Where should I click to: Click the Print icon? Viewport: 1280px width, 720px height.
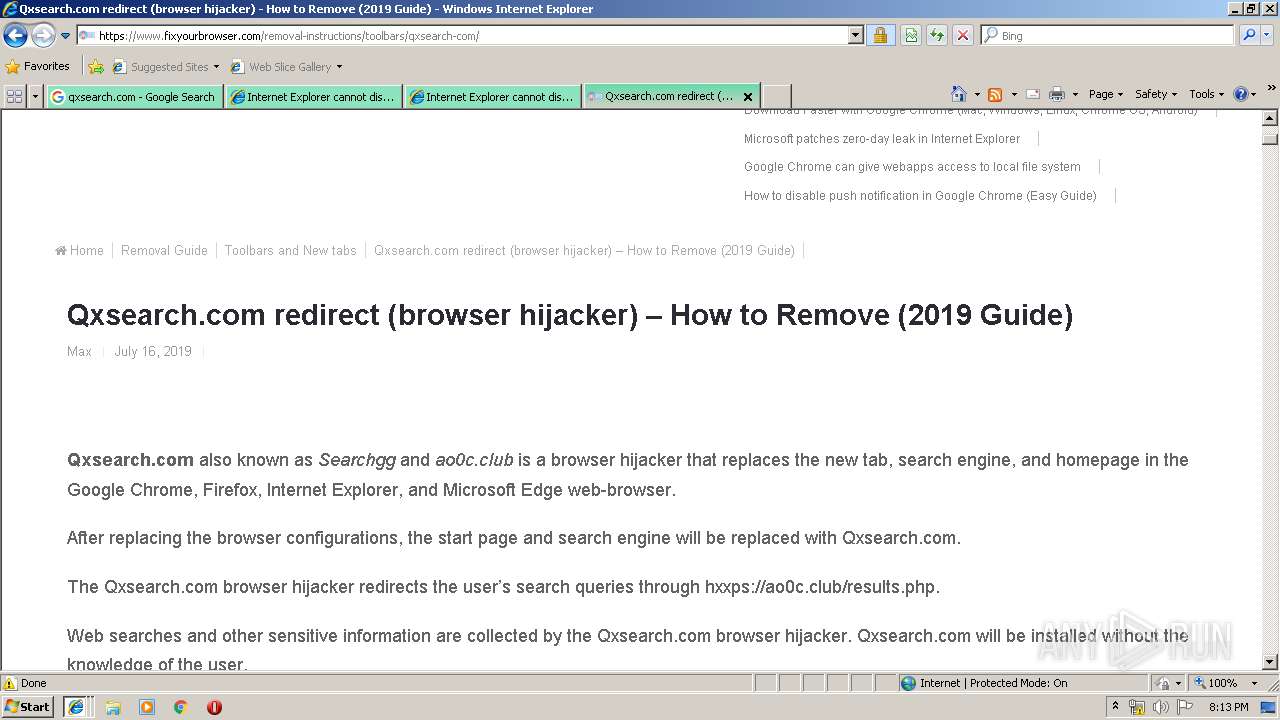pyautogui.click(x=1057, y=94)
